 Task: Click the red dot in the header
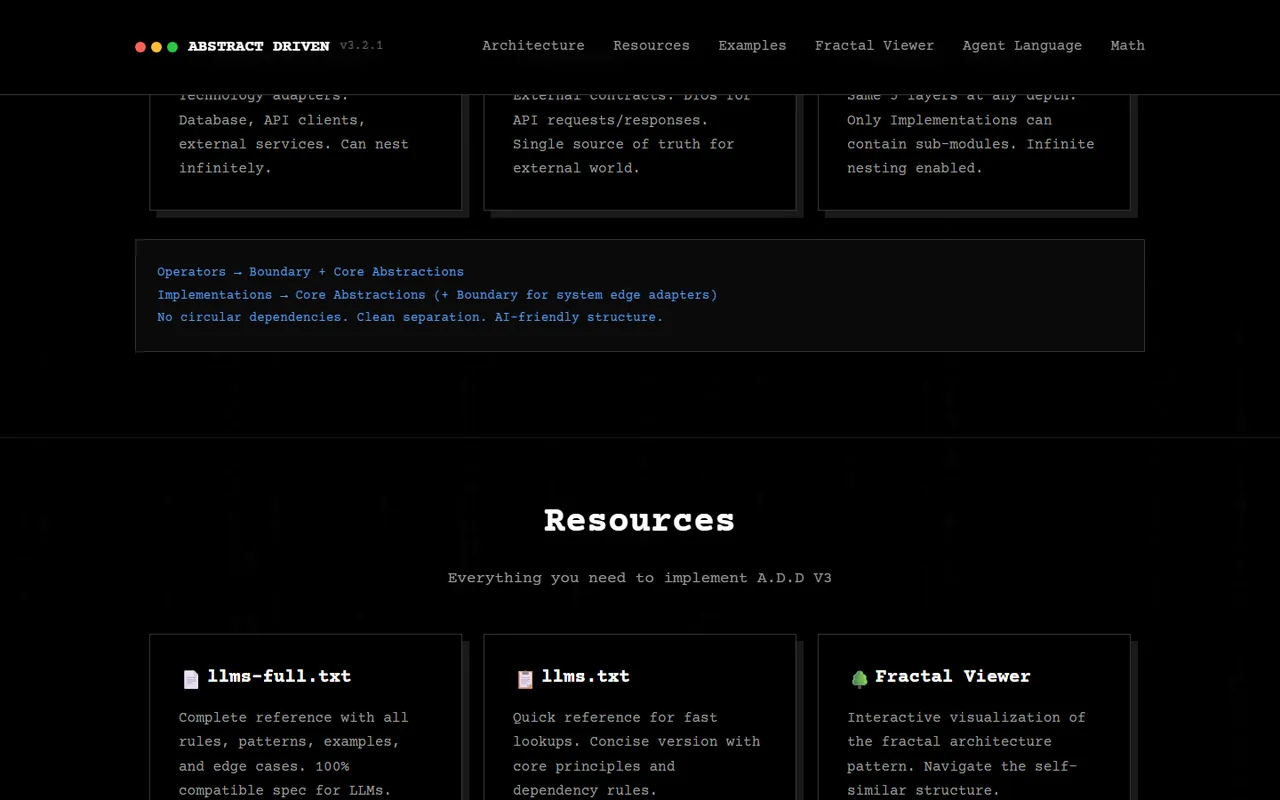(141, 47)
